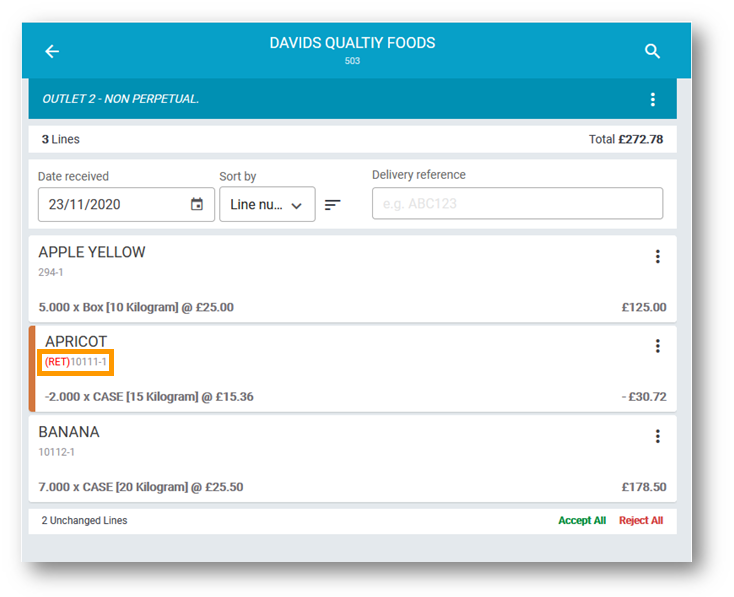Click product code 10112-1
The height and width of the screenshot is (597, 734).
[56, 452]
